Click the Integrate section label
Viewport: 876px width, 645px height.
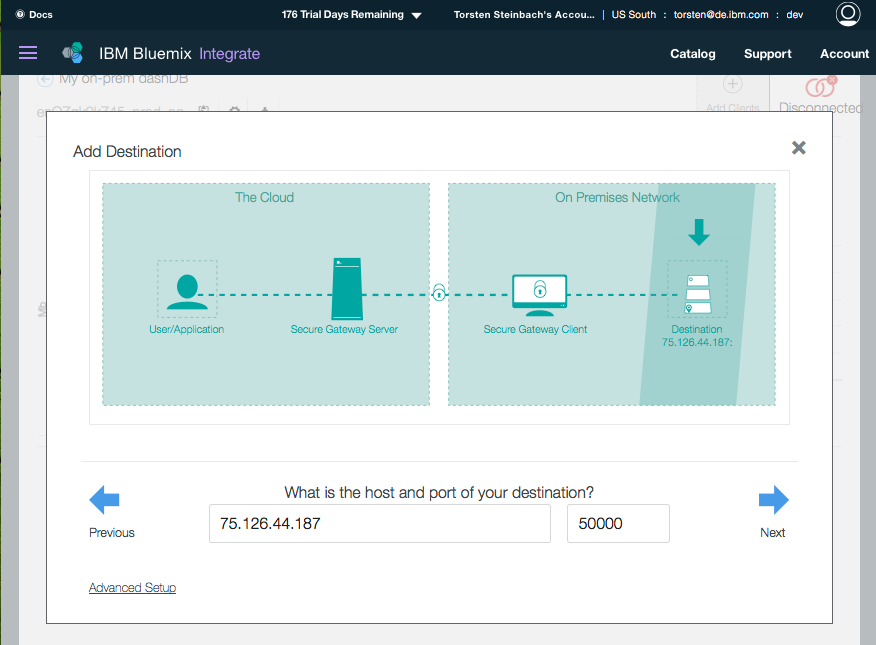pos(230,54)
